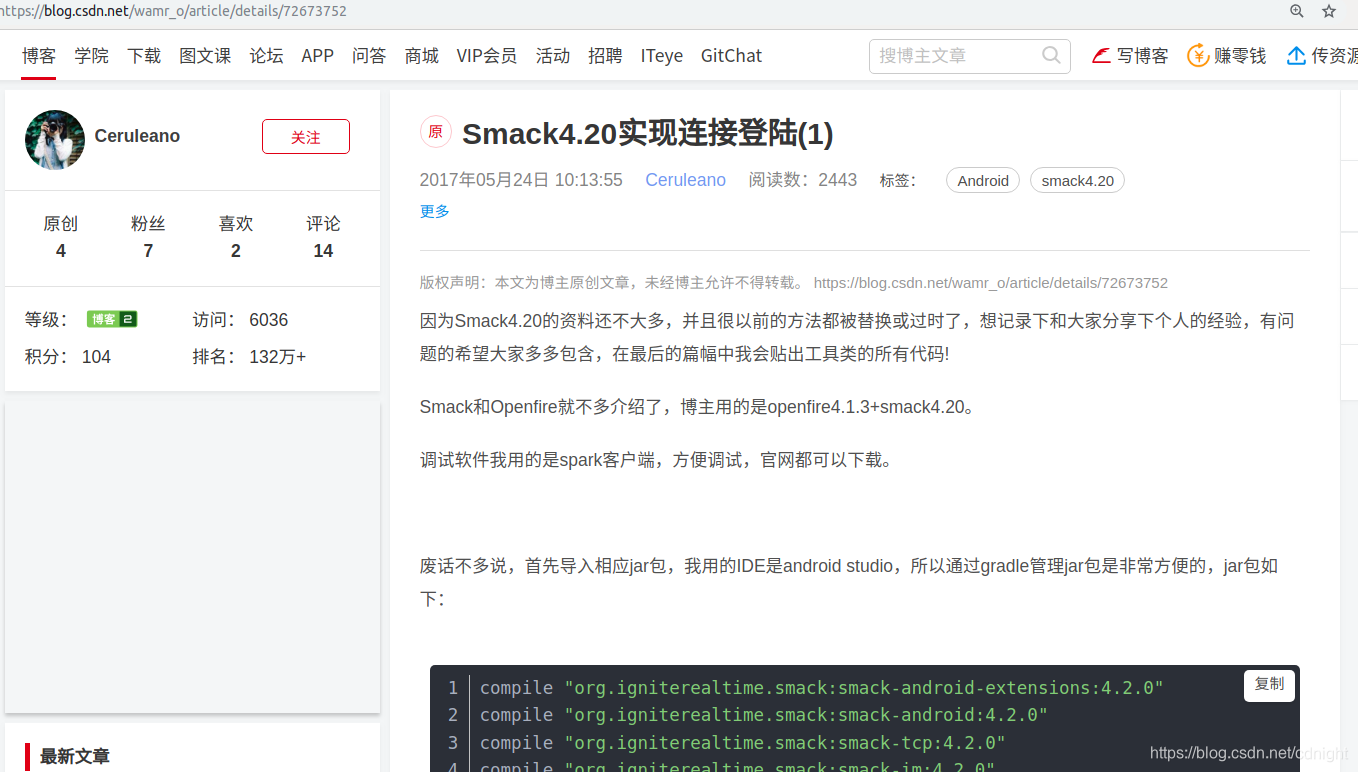This screenshot has height=772, width=1358.
Task: Click ITeye in navigation bar
Action: click(x=662, y=56)
